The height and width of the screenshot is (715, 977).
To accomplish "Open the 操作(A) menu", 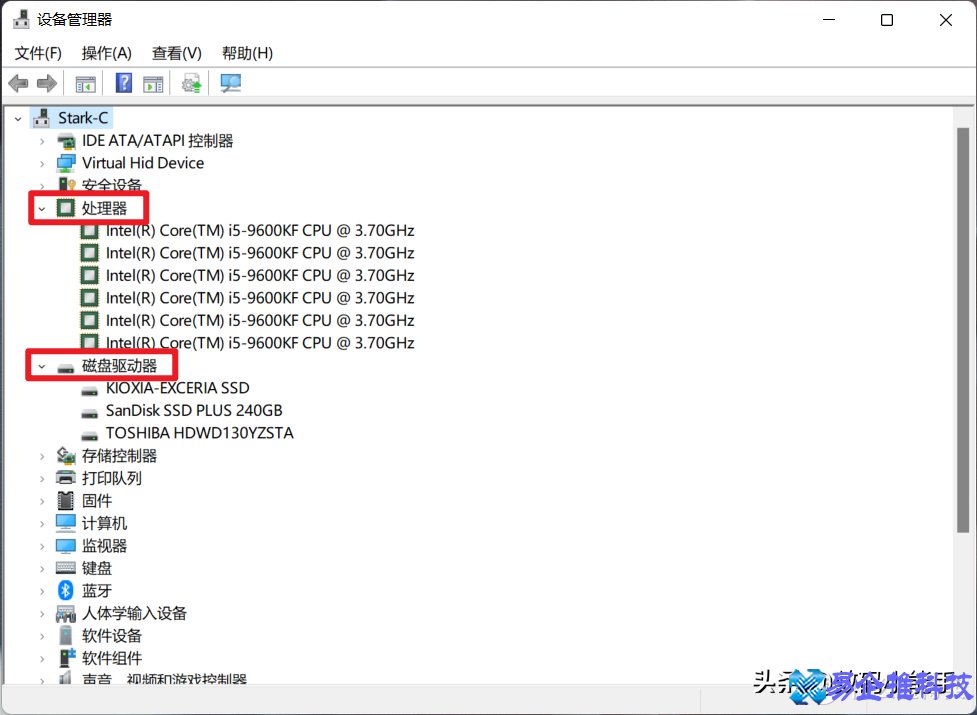I will point(106,53).
